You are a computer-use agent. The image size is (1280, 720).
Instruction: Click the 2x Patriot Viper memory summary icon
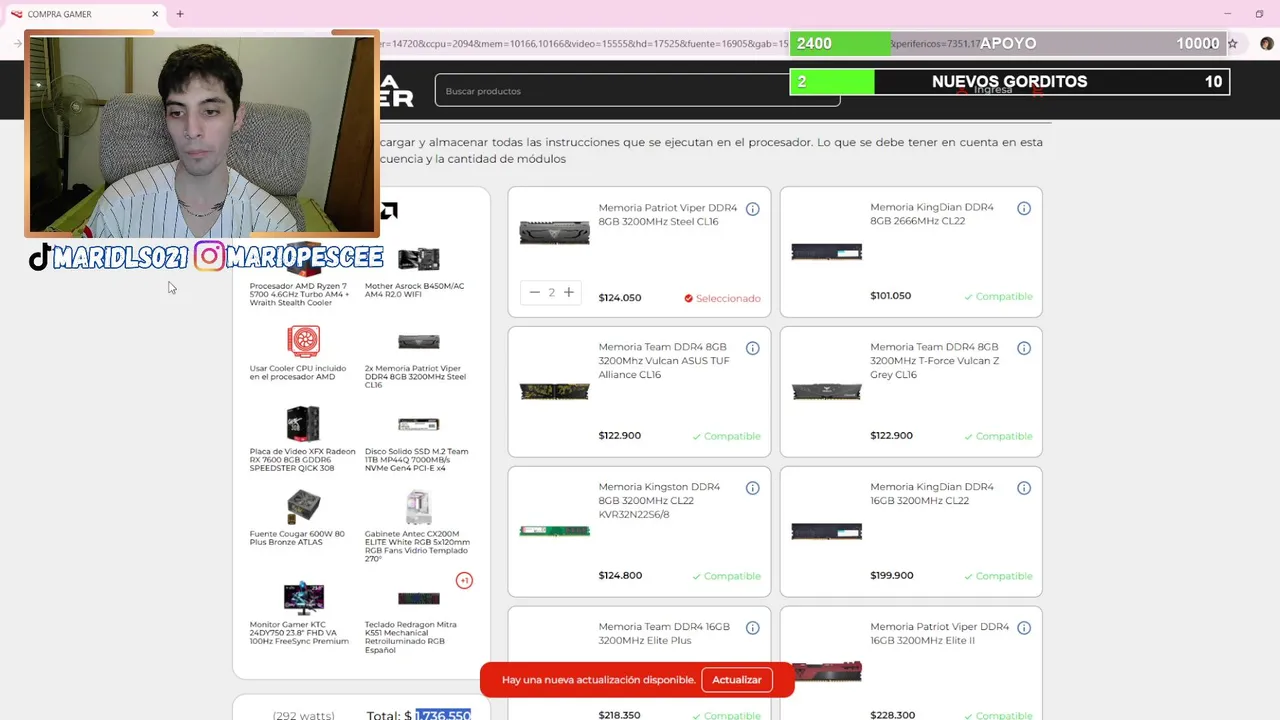[418, 342]
